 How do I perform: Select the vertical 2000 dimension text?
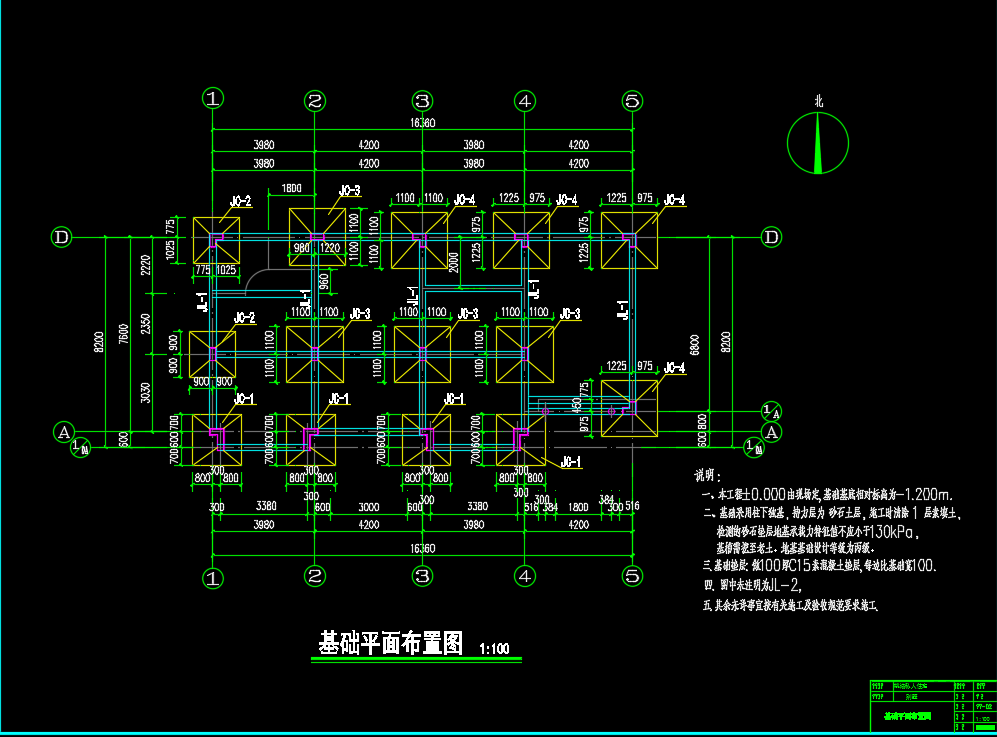click(453, 263)
